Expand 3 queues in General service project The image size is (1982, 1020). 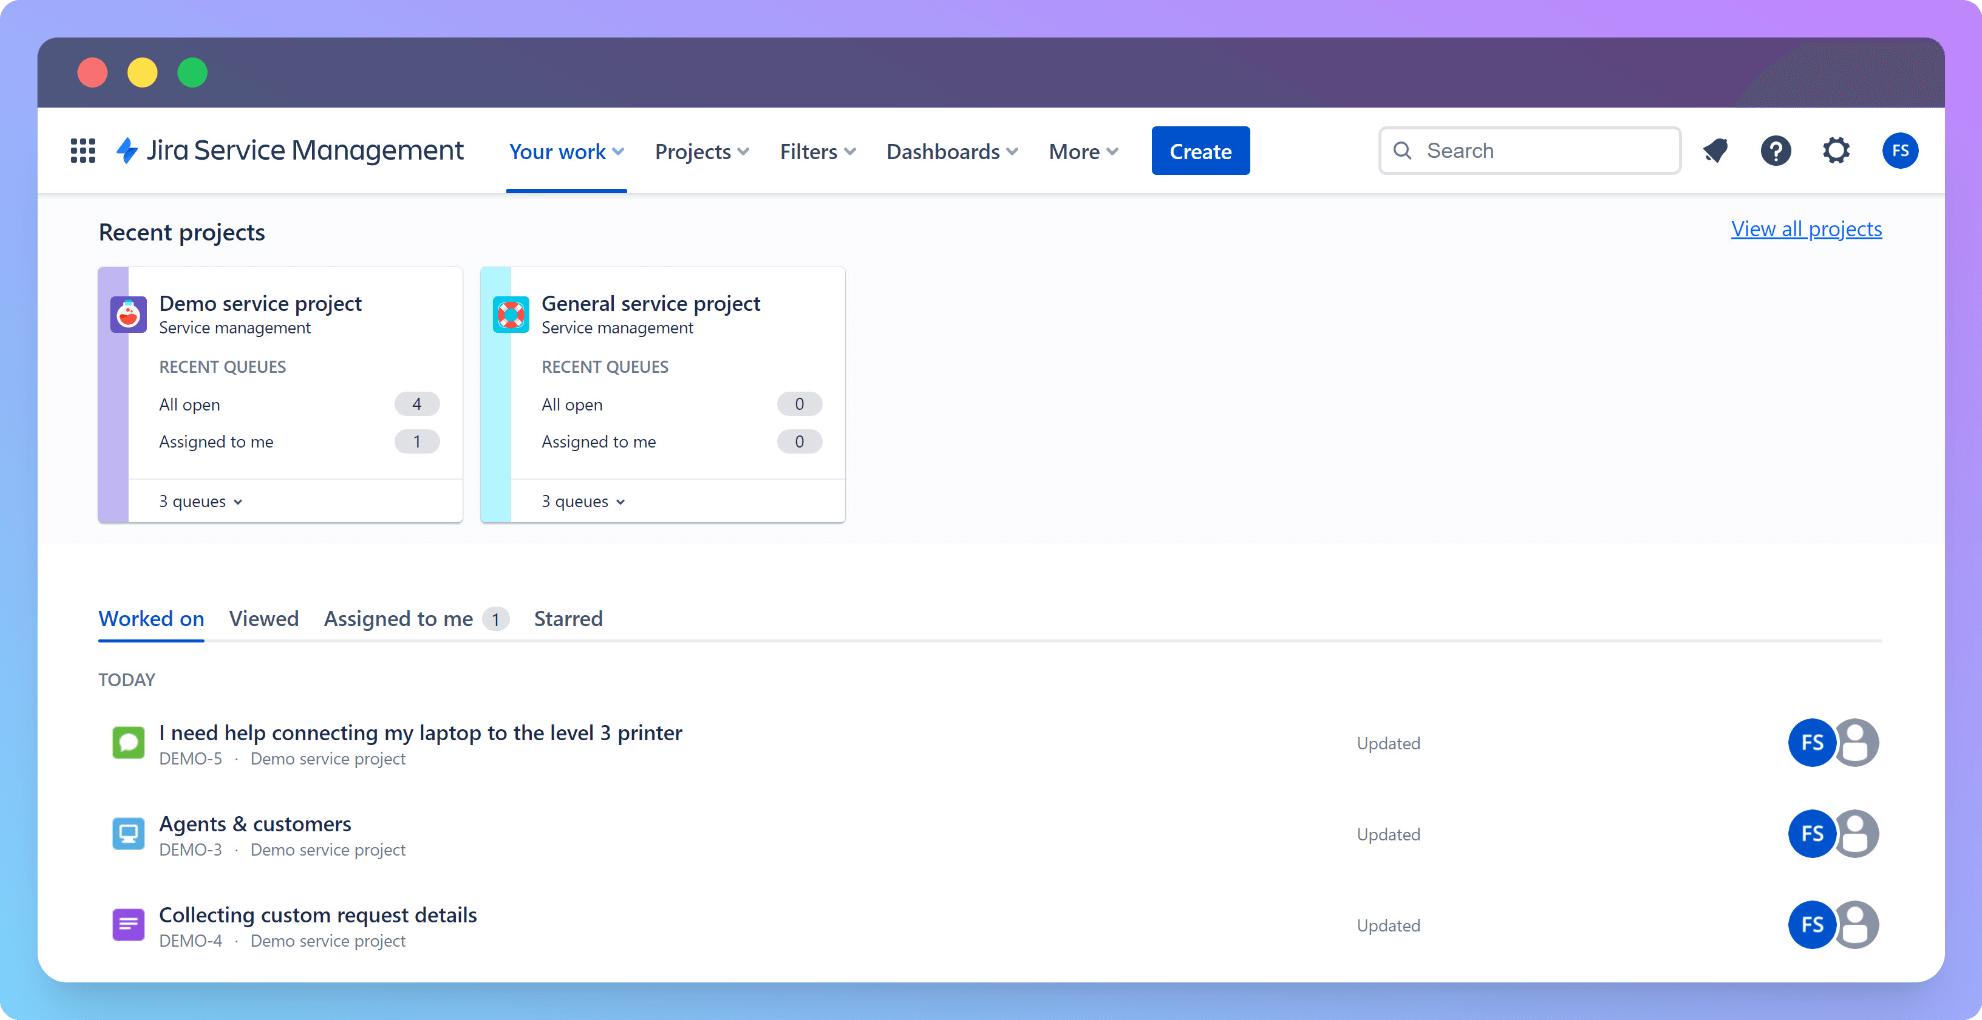[584, 502]
